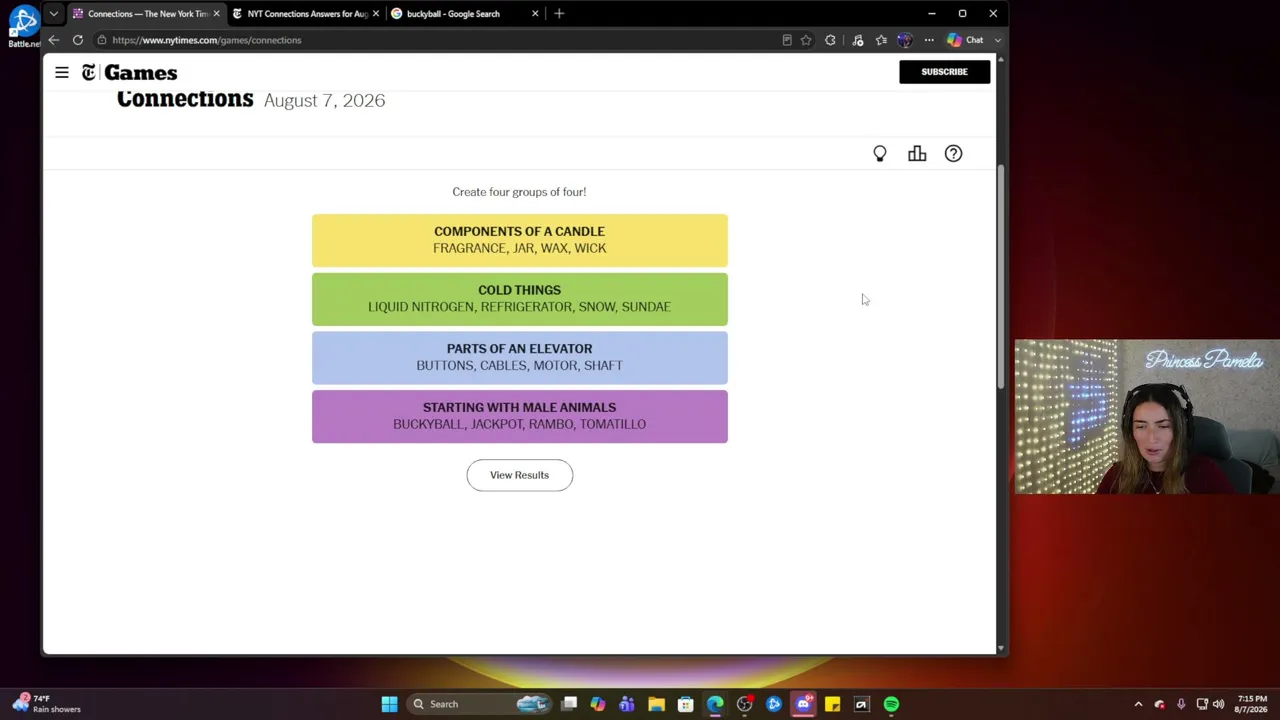The image size is (1280, 720).
Task: Open the weather widget showing rain showers
Action: pyautogui.click(x=47, y=704)
